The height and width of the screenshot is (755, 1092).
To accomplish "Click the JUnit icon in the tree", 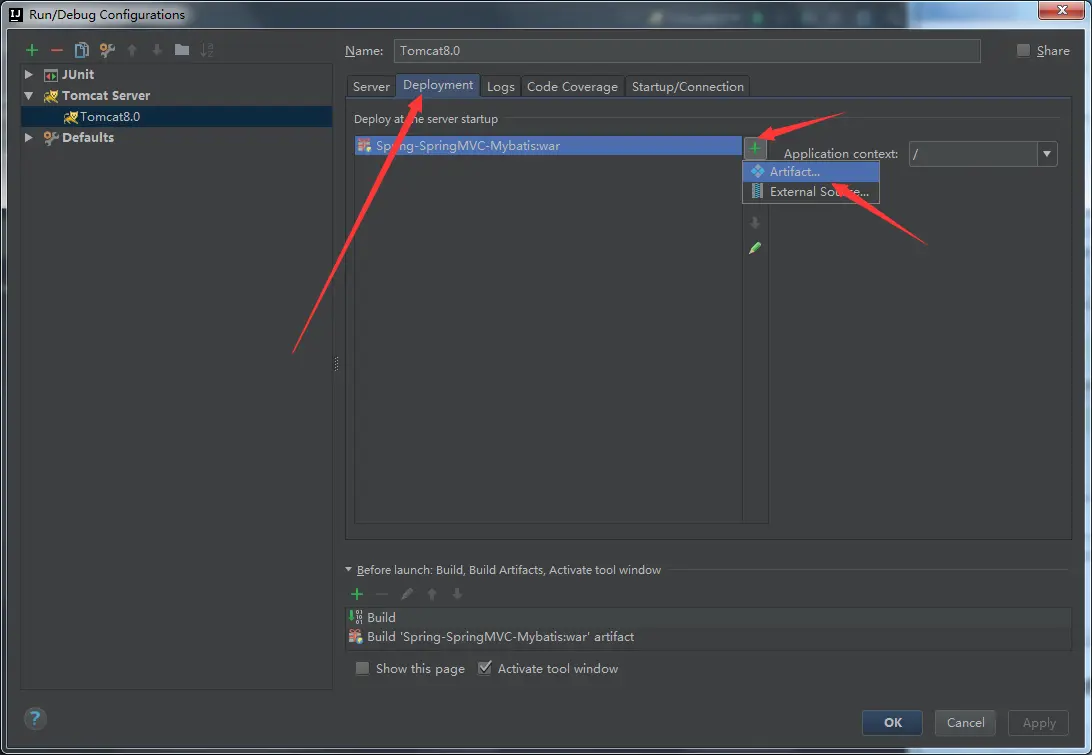I will [51, 75].
